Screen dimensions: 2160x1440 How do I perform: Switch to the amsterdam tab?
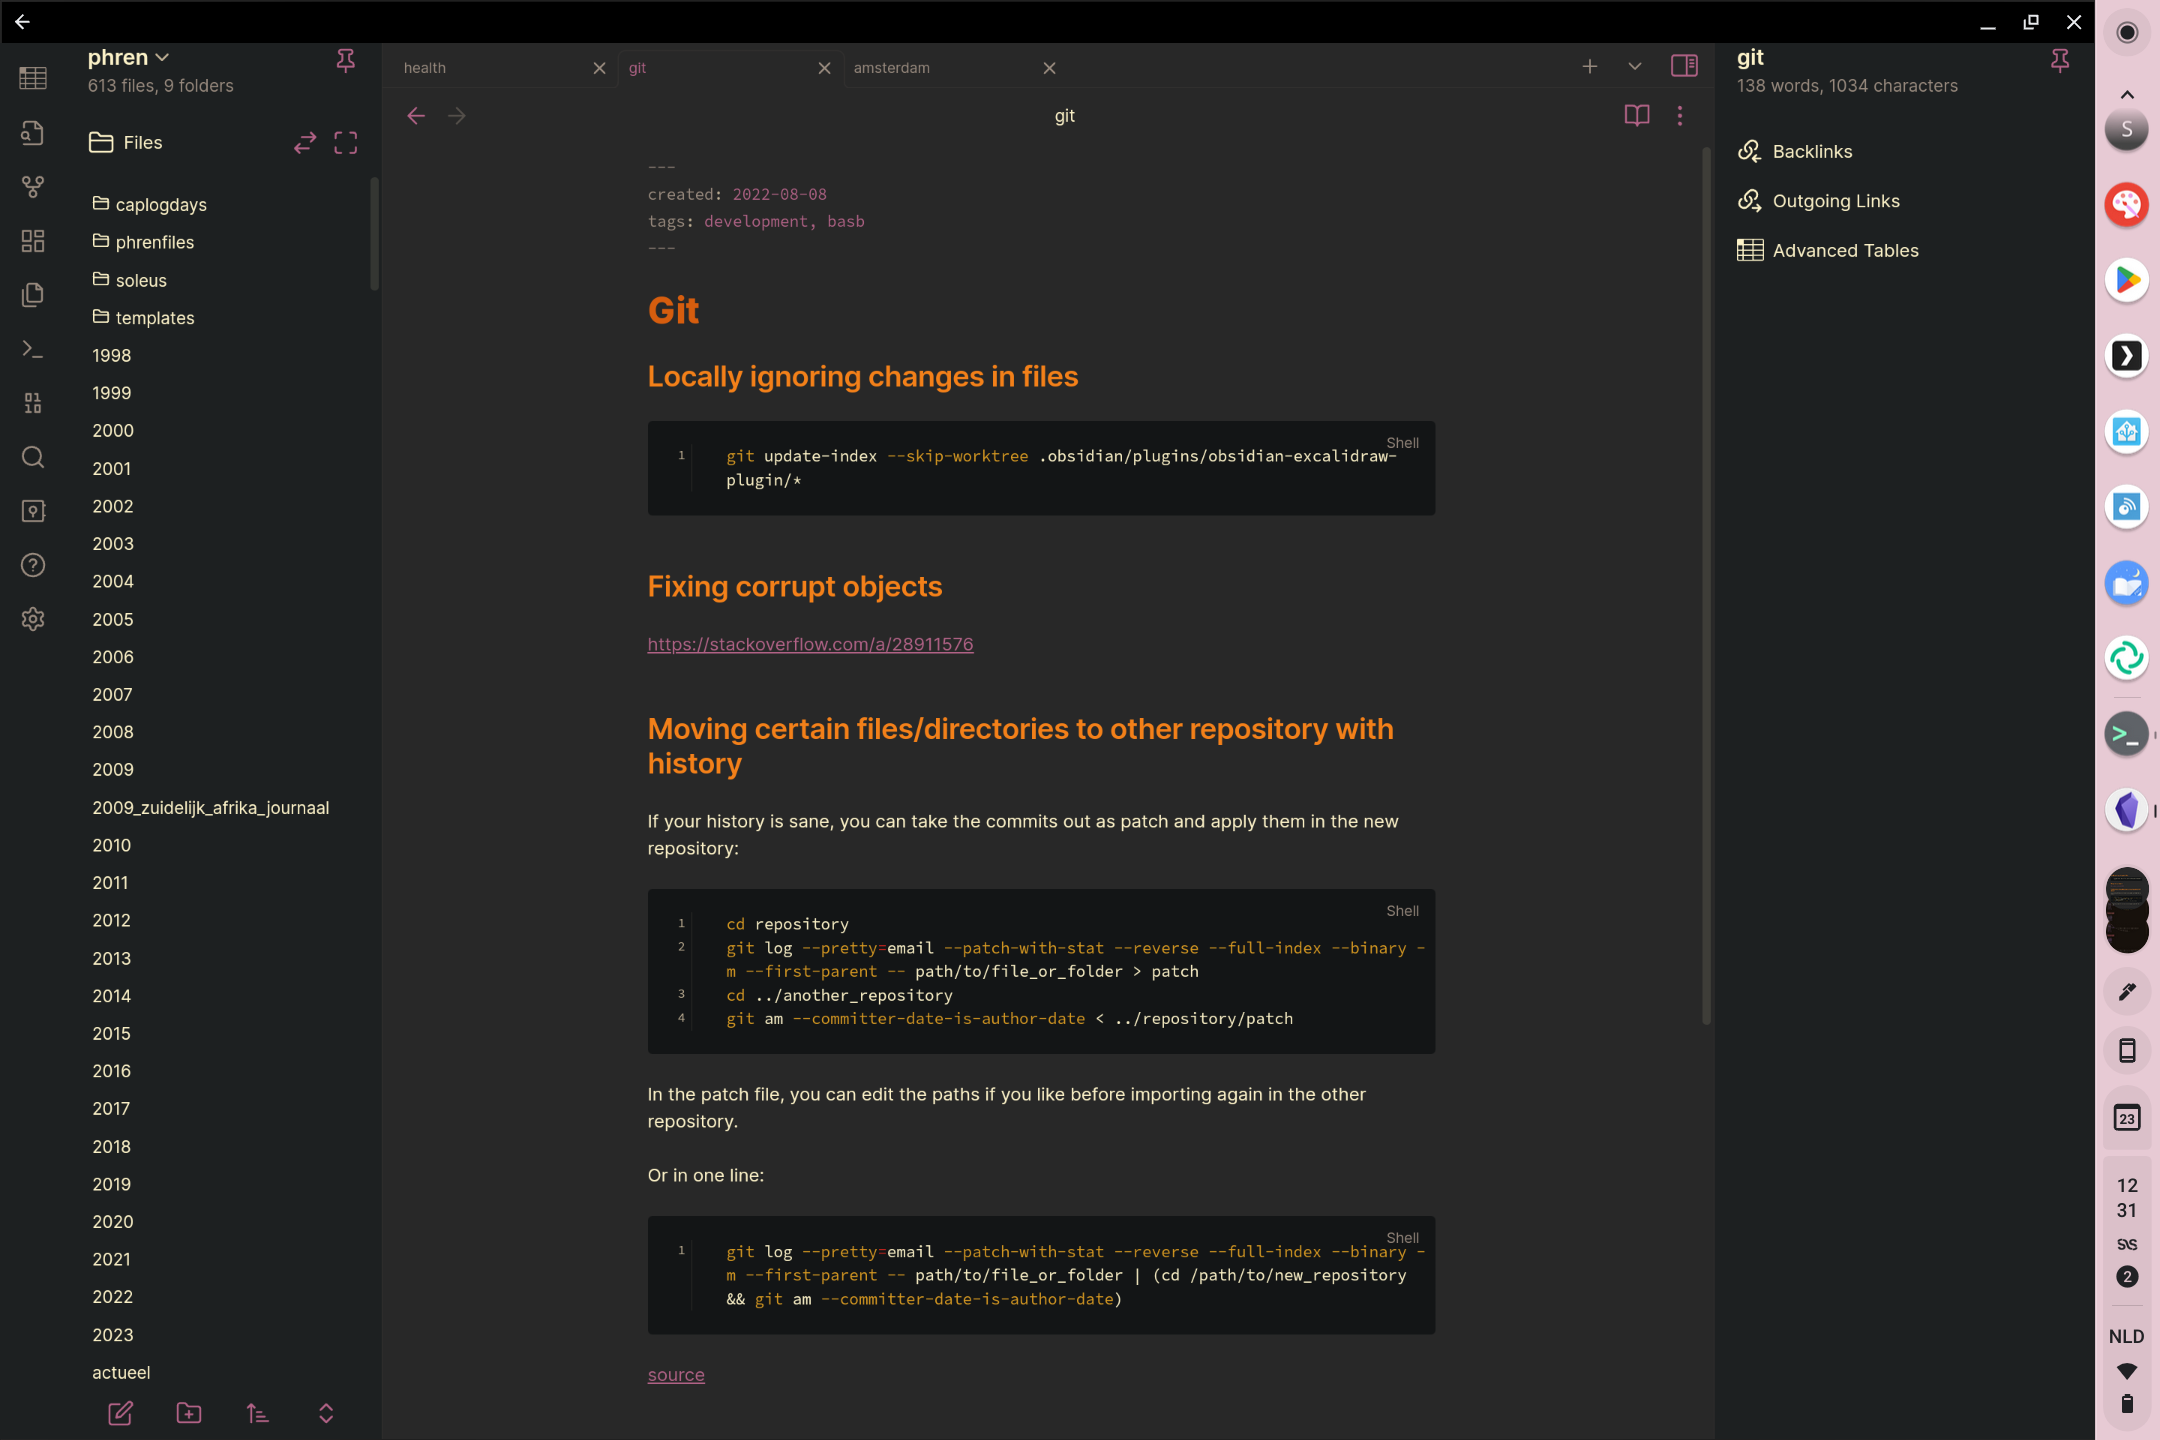893,67
